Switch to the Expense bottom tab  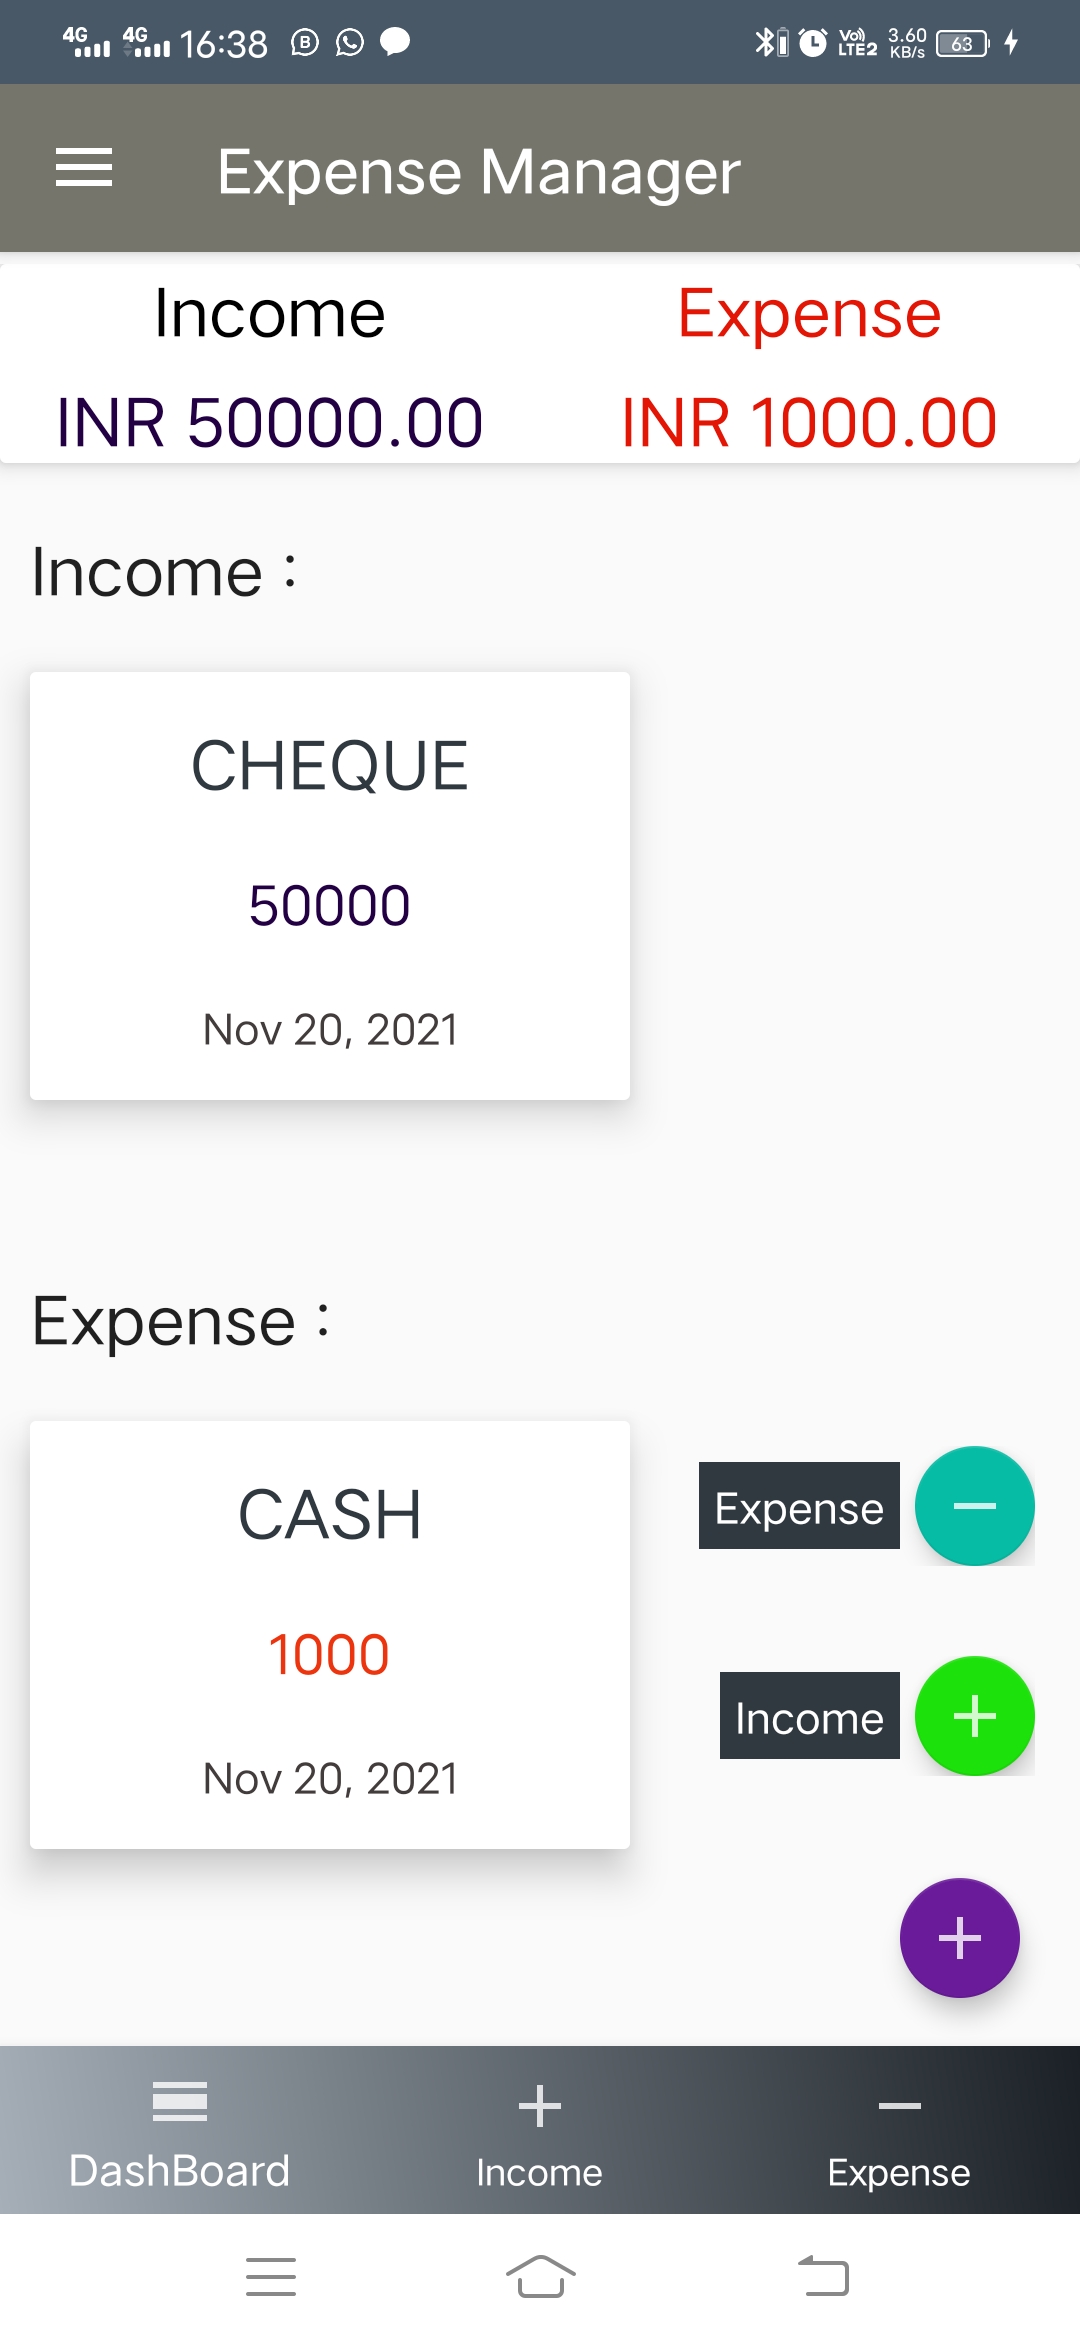pyautogui.click(x=899, y=2132)
